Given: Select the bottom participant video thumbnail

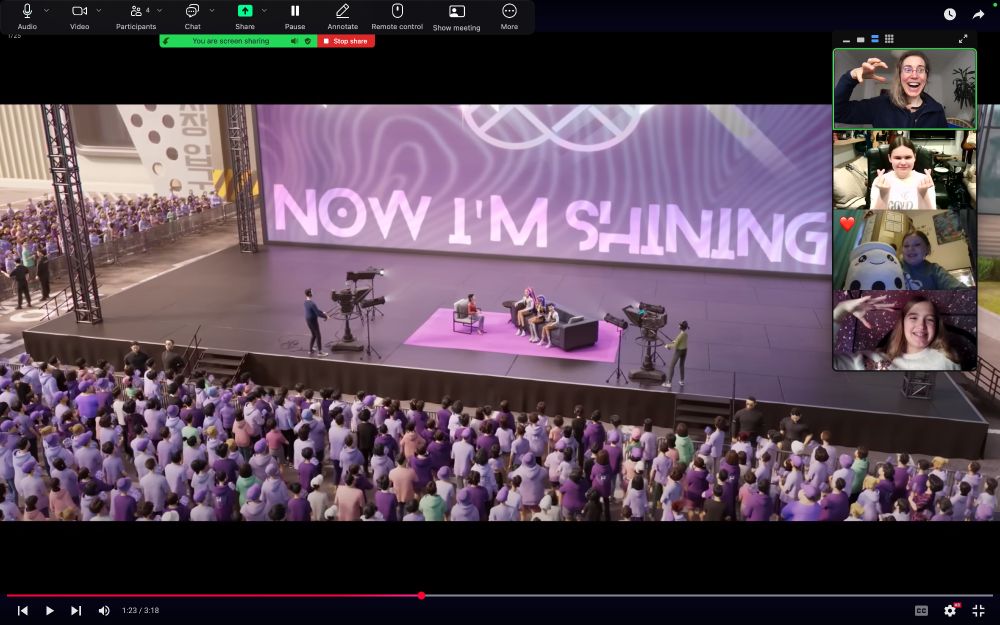Looking at the screenshot, I should tap(904, 330).
